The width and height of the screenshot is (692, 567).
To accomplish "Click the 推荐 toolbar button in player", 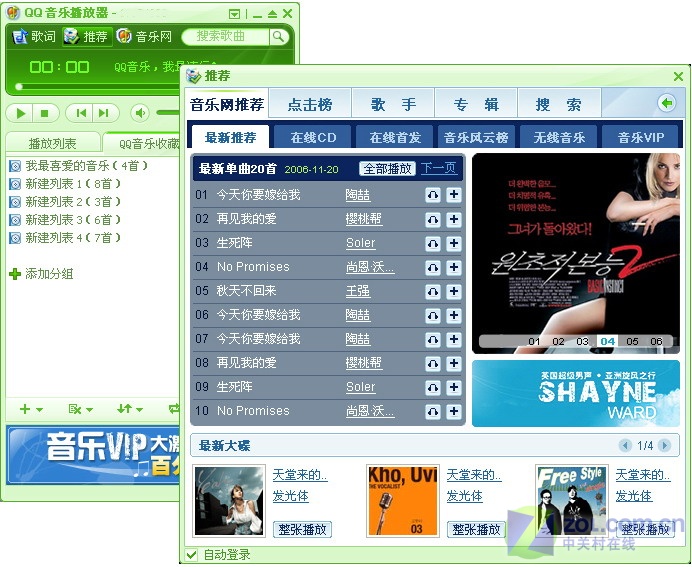I will pos(86,36).
